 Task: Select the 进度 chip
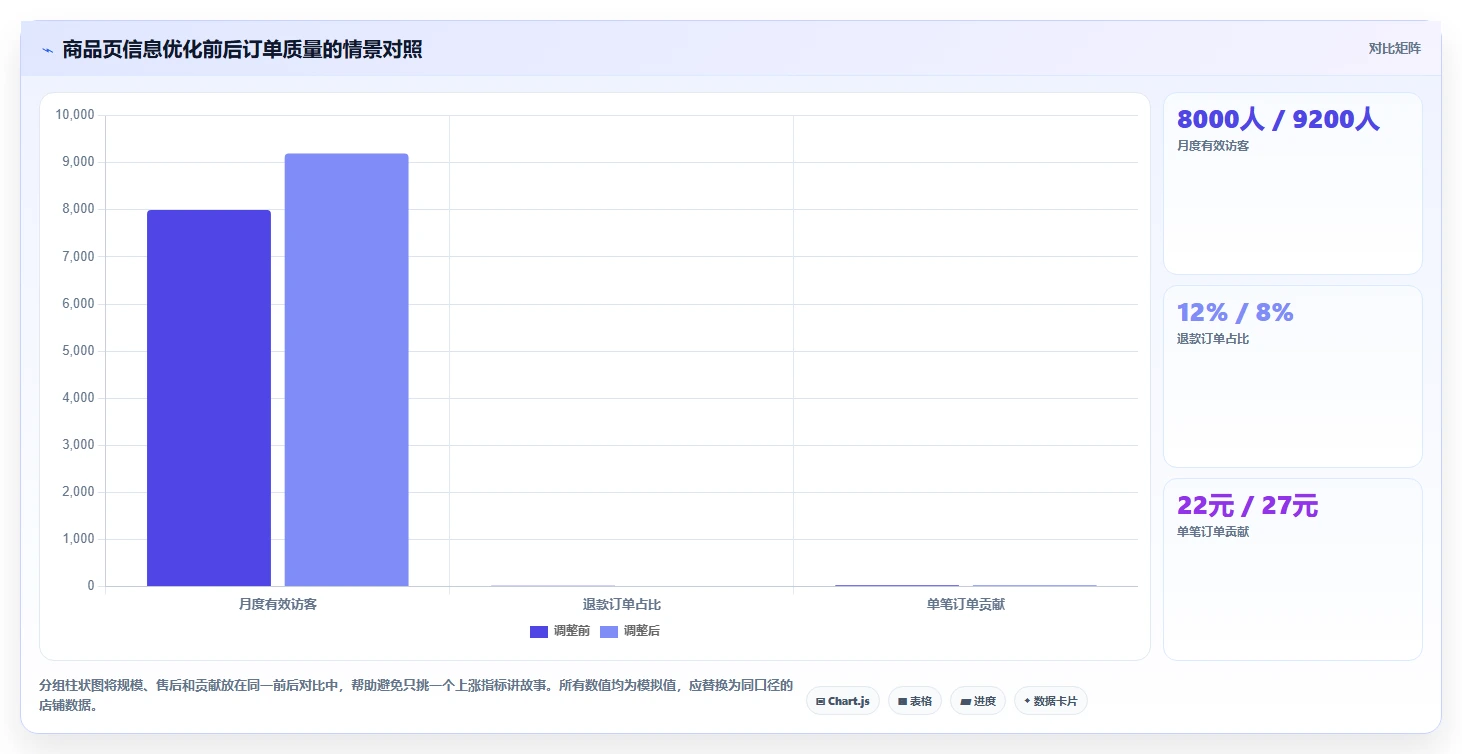tap(977, 701)
